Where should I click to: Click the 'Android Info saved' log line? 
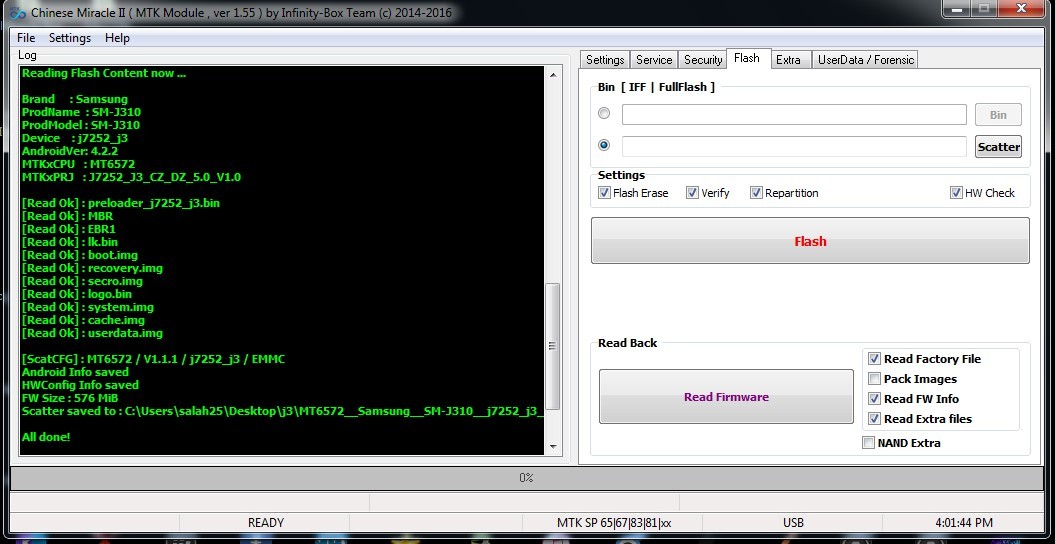pos(75,372)
